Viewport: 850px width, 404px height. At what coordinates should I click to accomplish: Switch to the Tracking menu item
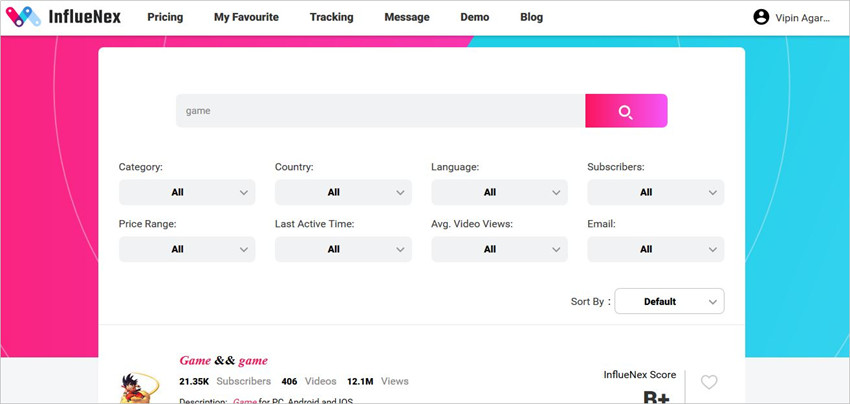pos(331,17)
